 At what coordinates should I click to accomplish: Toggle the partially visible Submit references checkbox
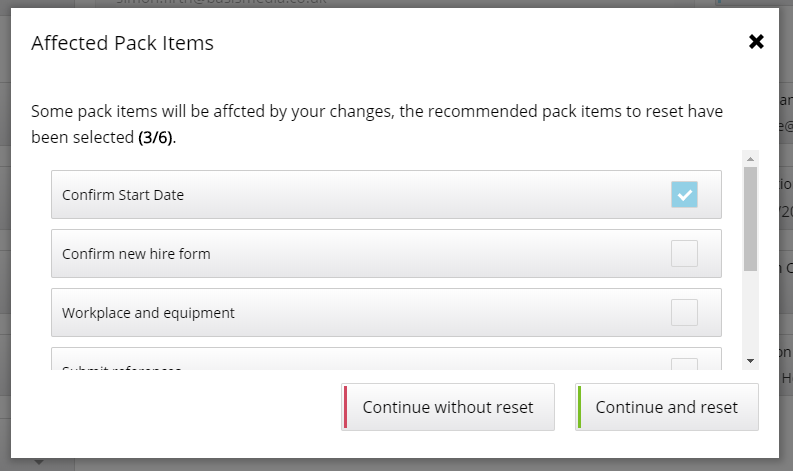point(684,366)
